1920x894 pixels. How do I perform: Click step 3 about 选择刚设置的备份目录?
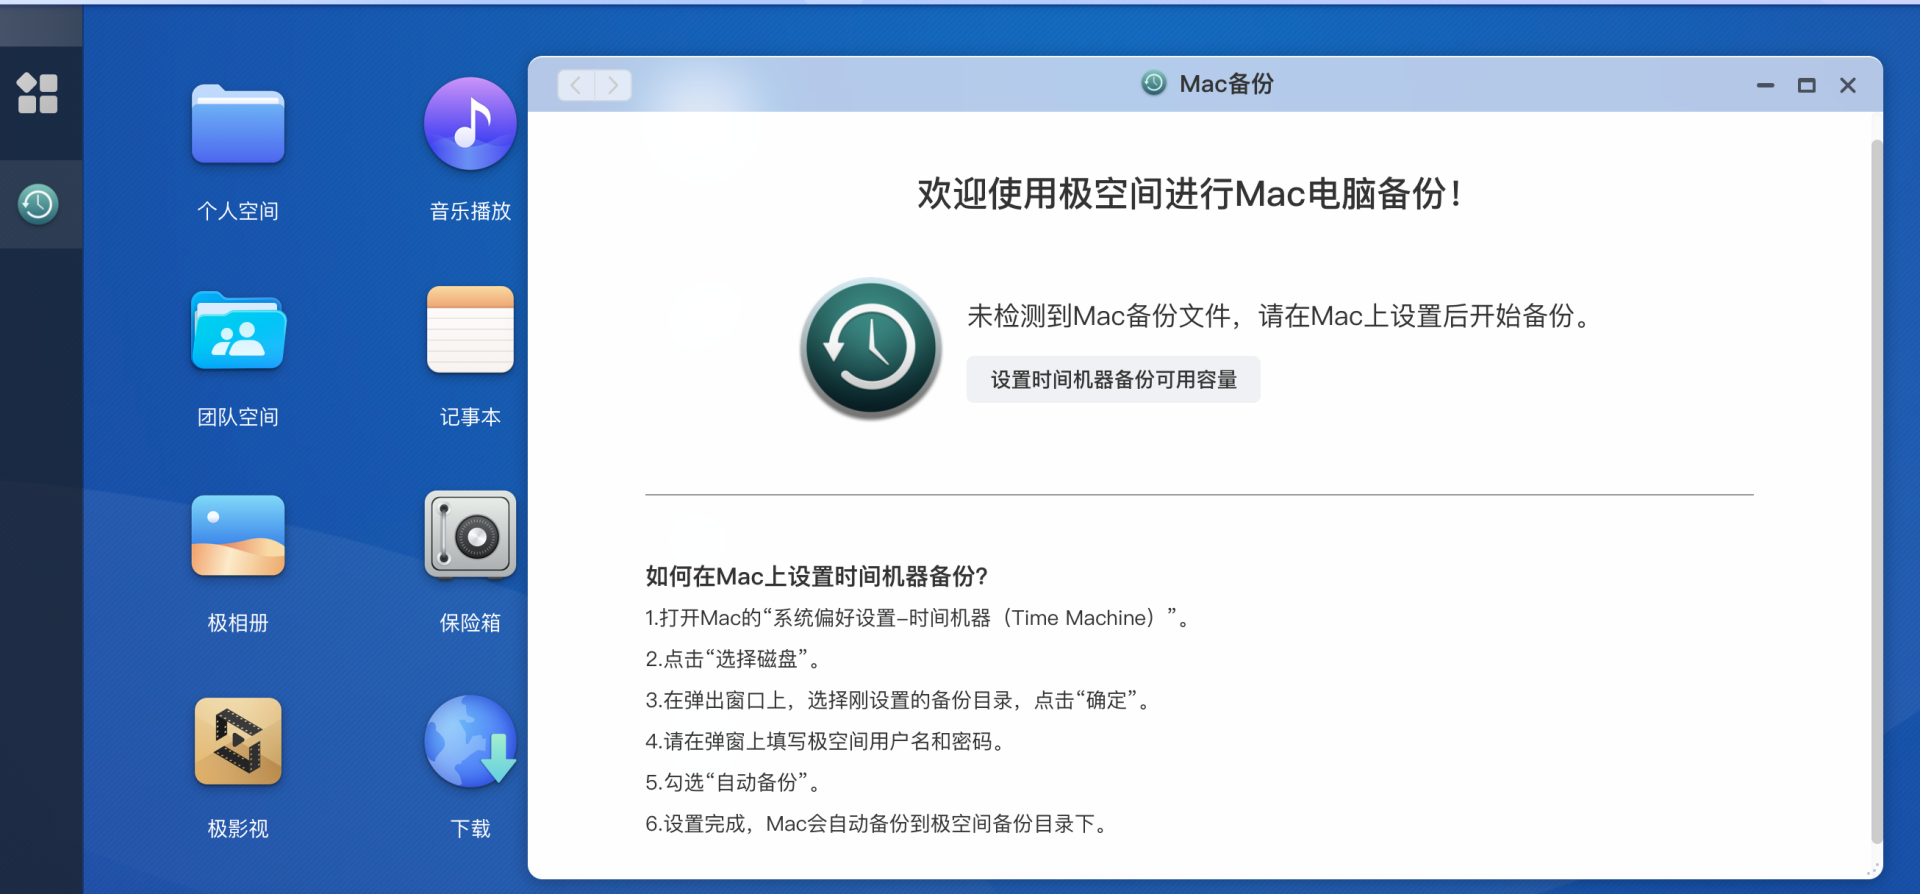click(899, 700)
